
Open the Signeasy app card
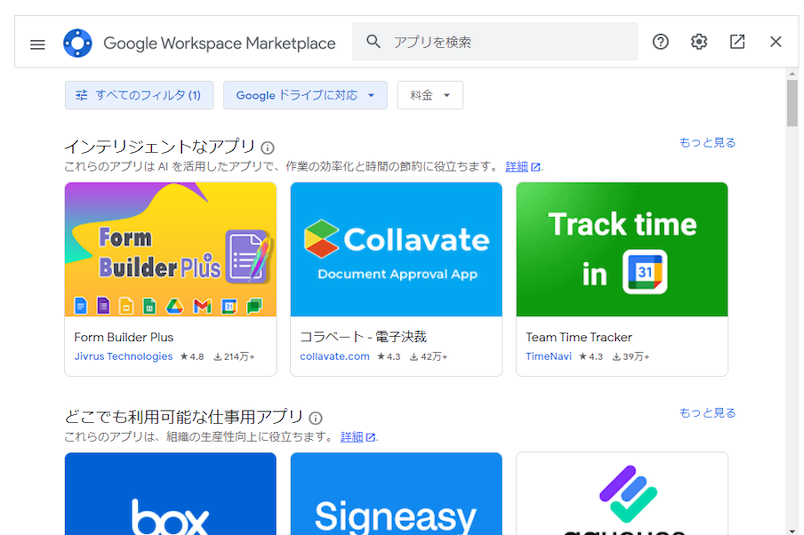tap(396, 493)
